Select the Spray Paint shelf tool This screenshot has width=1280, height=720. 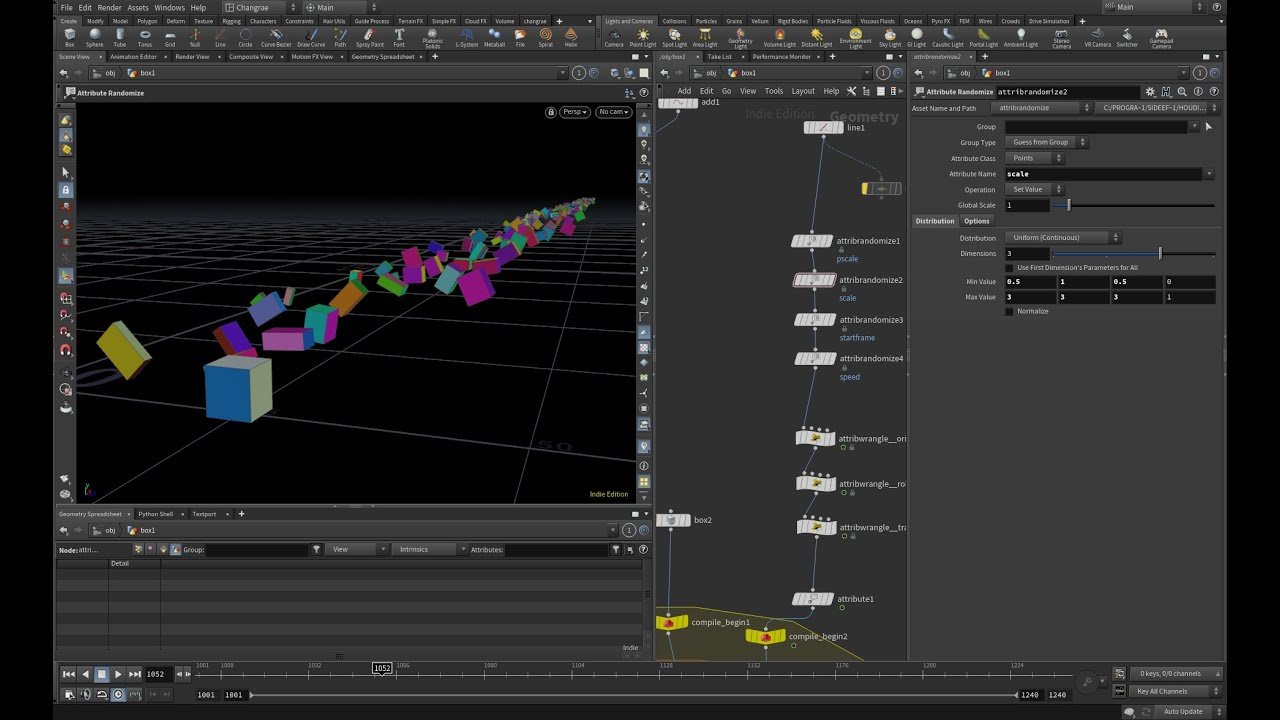pyautogui.click(x=369, y=38)
